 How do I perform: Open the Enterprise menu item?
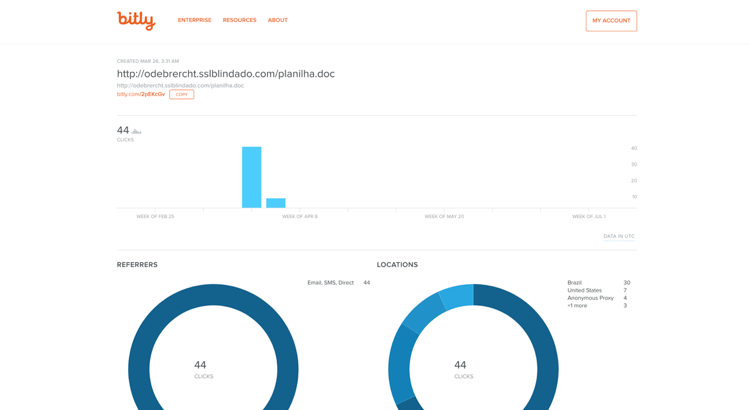tap(194, 20)
